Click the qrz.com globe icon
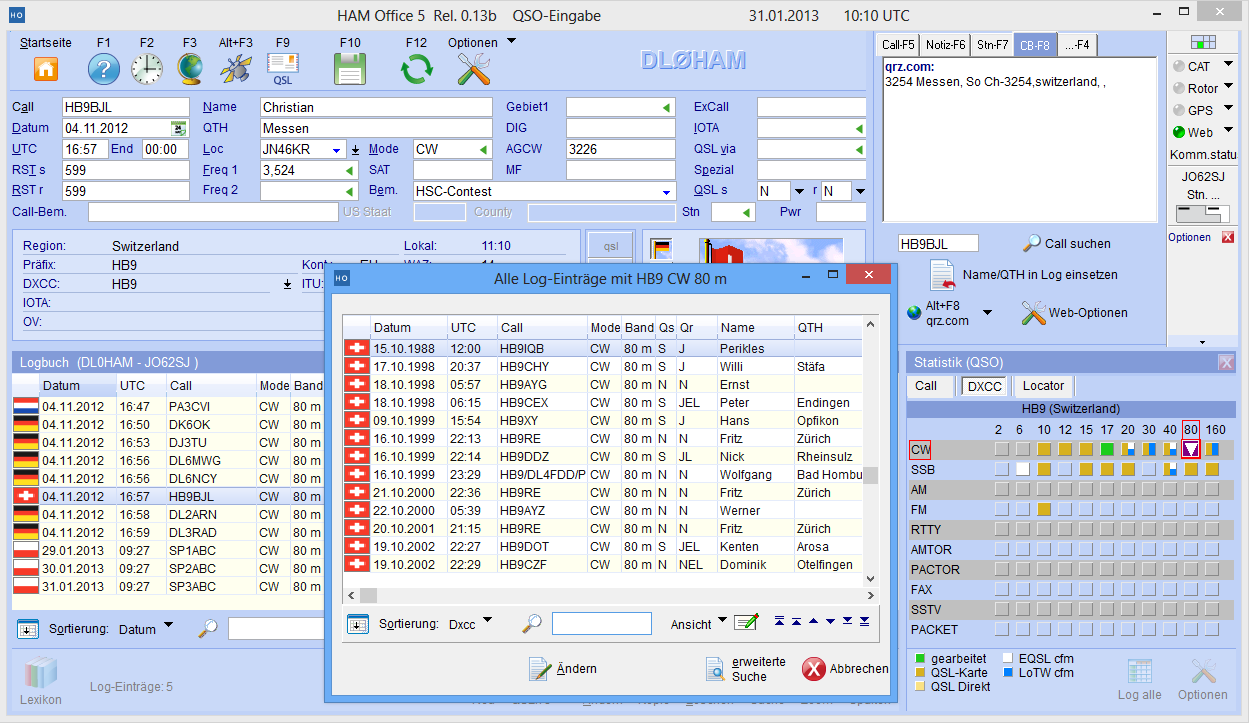Viewport: 1249px width, 723px height. pyautogui.click(x=914, y=312)
